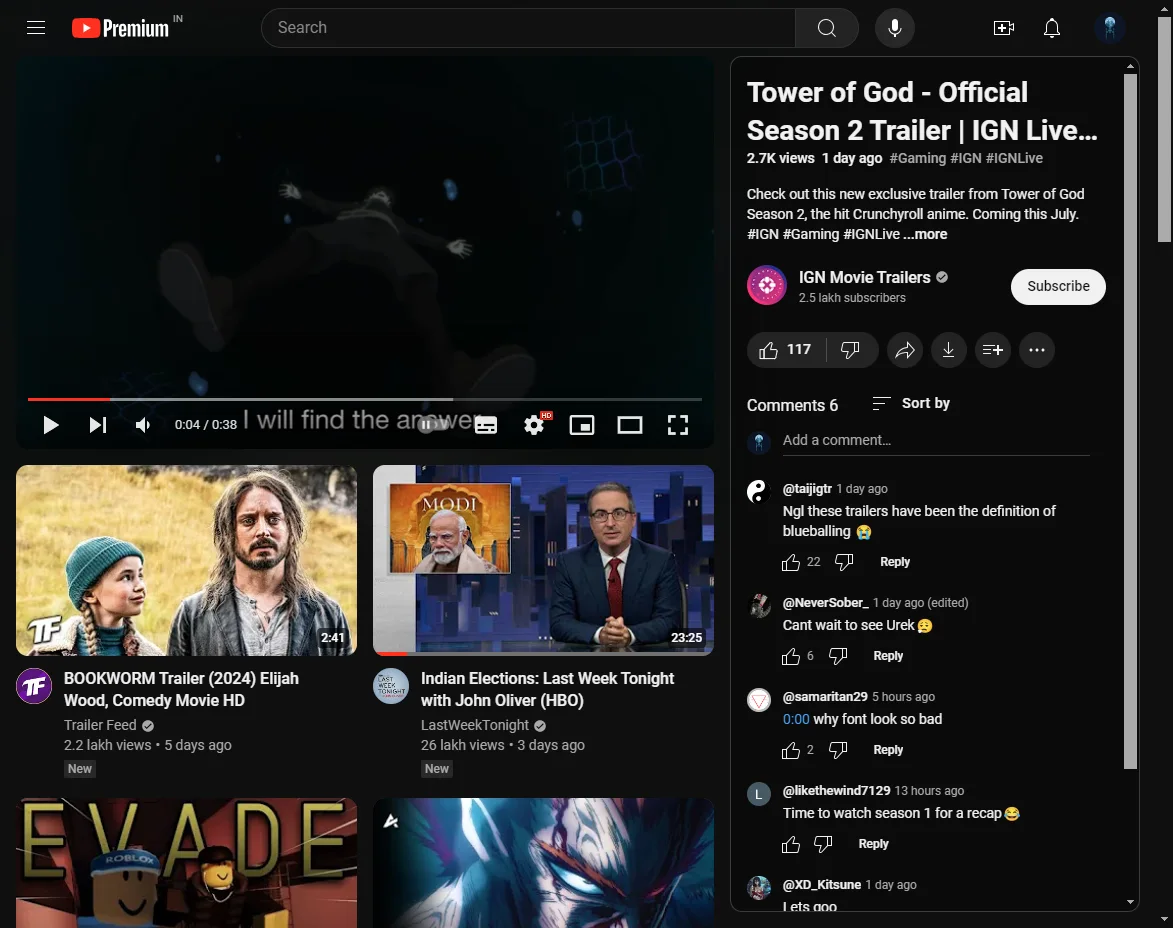The image size is (1173, 928).
Task: Click the #Gaming hashtag above description
Action: coord(917,158)
